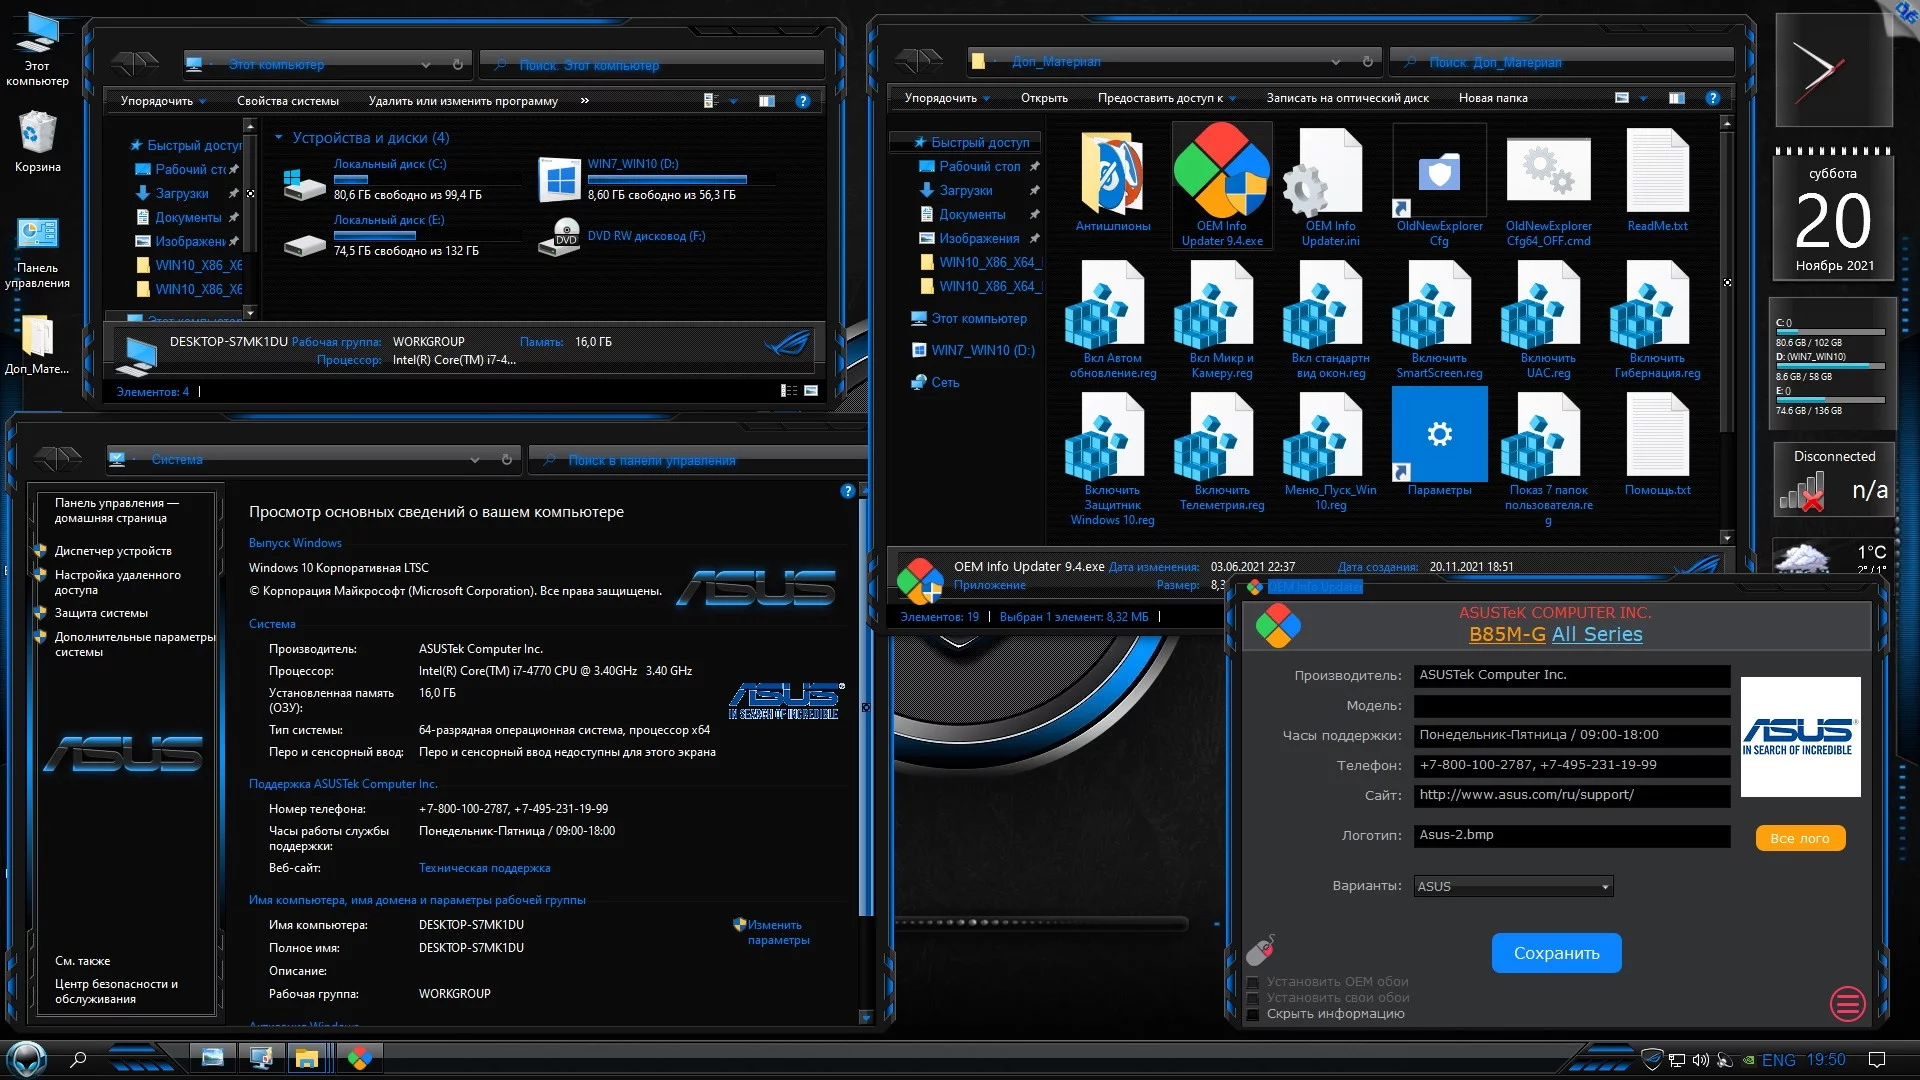
Task: Enable Скрыть информацию checkbox
Action: pos(1253,1014)
